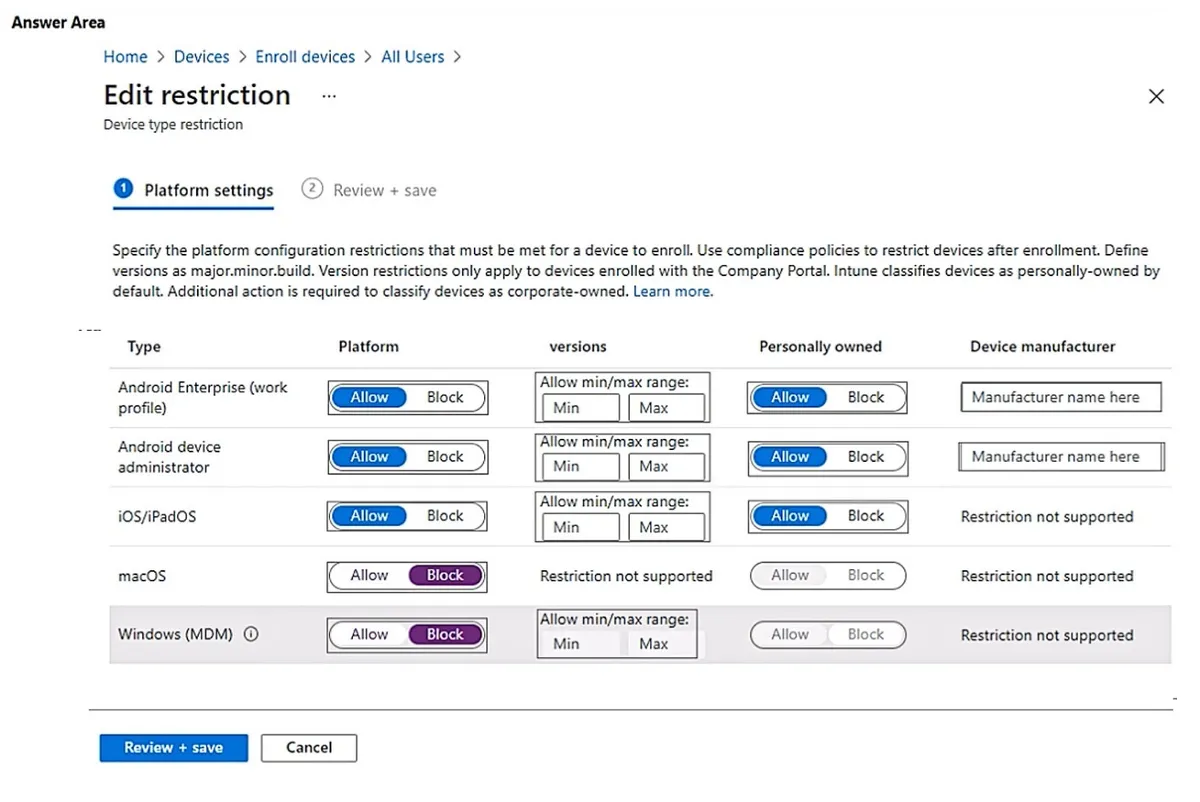
Task: Click the blue Review + save button
Action: click(x=173, y=747)
